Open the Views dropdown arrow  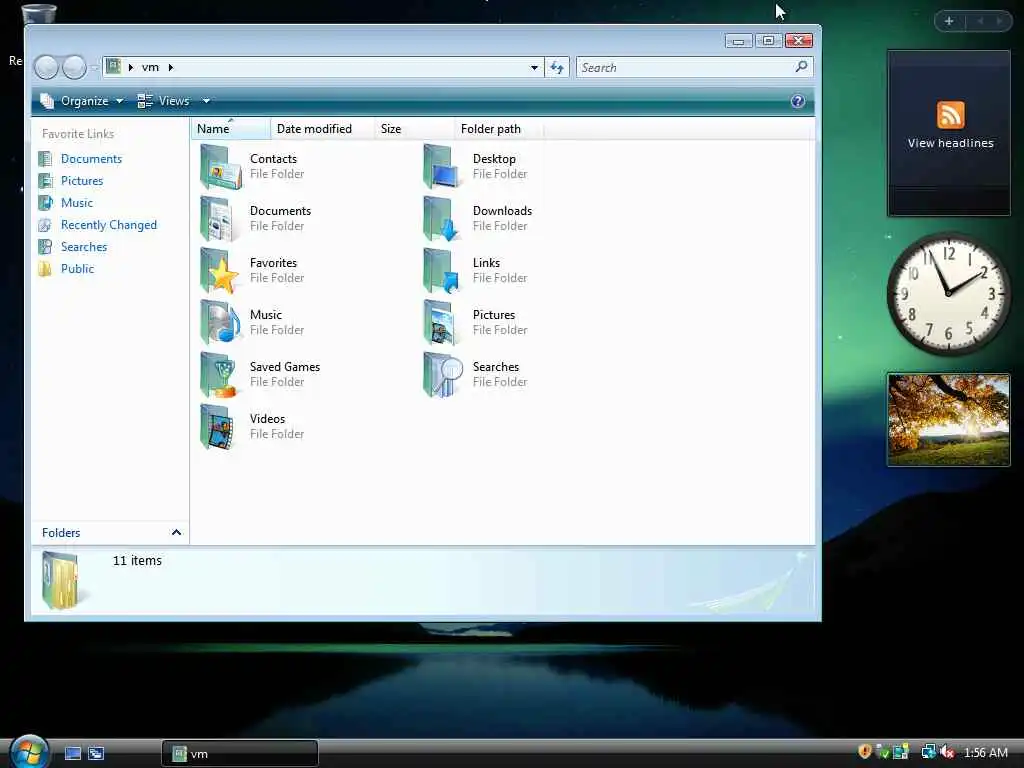206,101
